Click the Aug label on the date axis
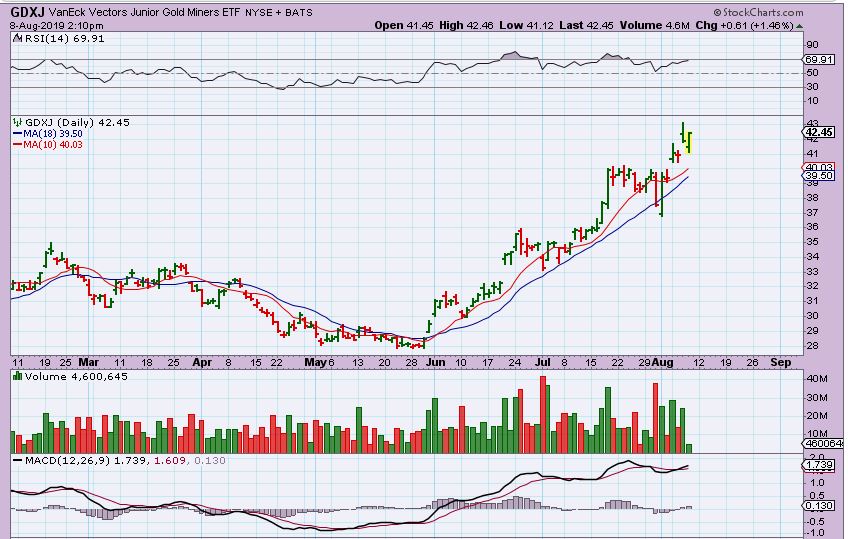This screenshot has height=539, width=848. 662,362
